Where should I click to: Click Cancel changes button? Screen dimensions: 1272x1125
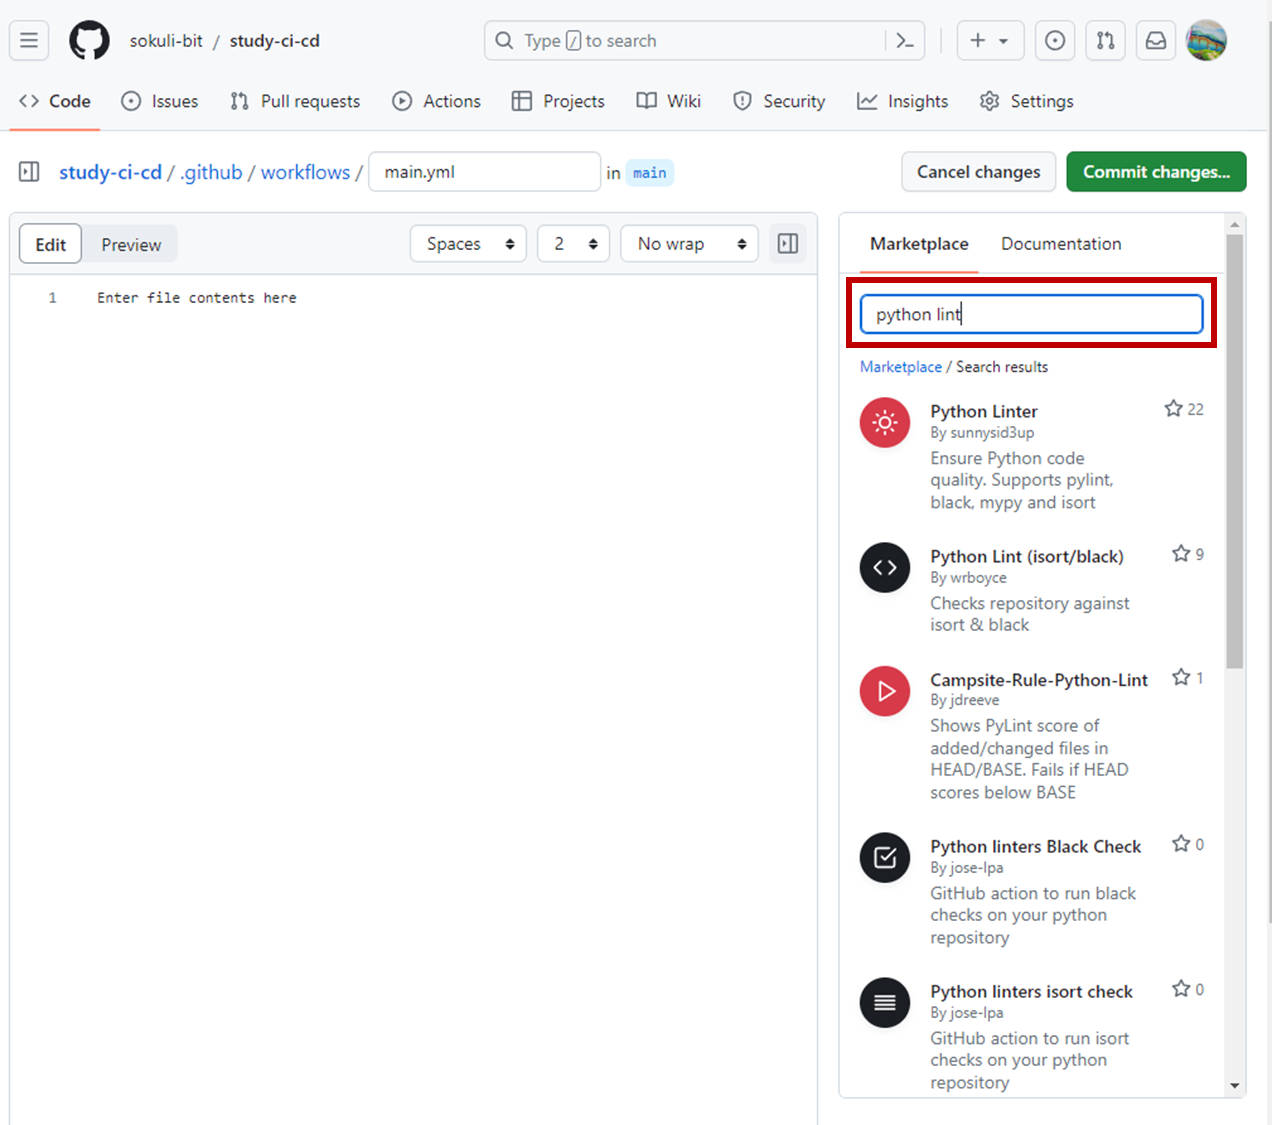[x=979, y=172]
